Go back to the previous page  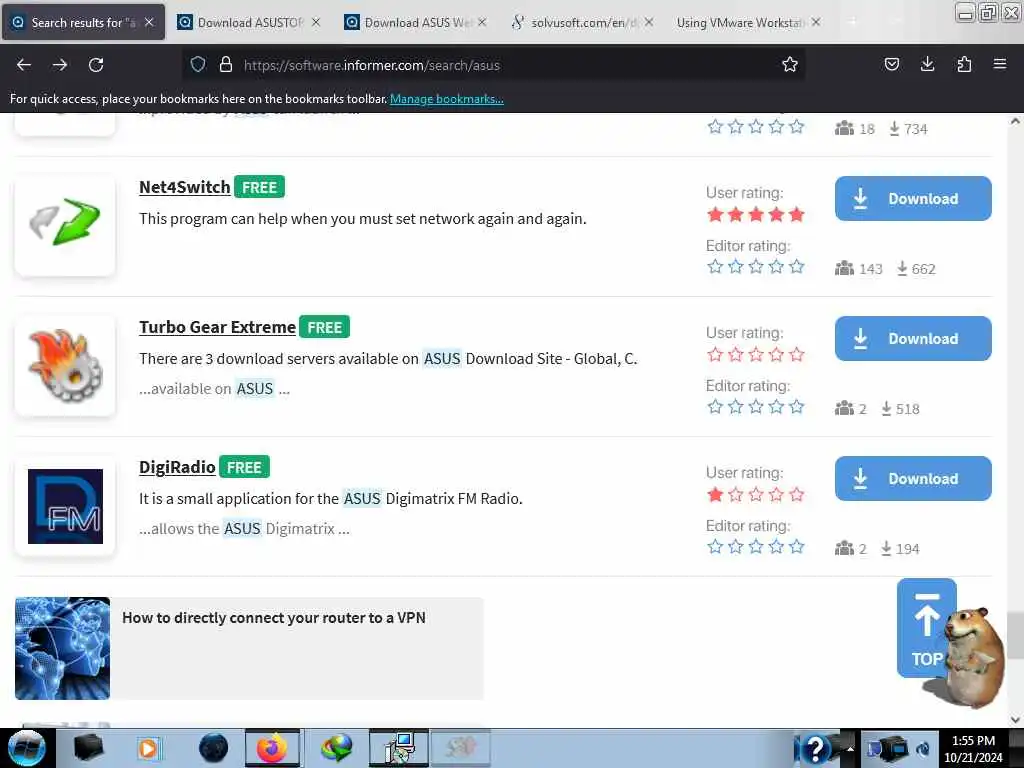pyautogui.click(x=24, y=65)
